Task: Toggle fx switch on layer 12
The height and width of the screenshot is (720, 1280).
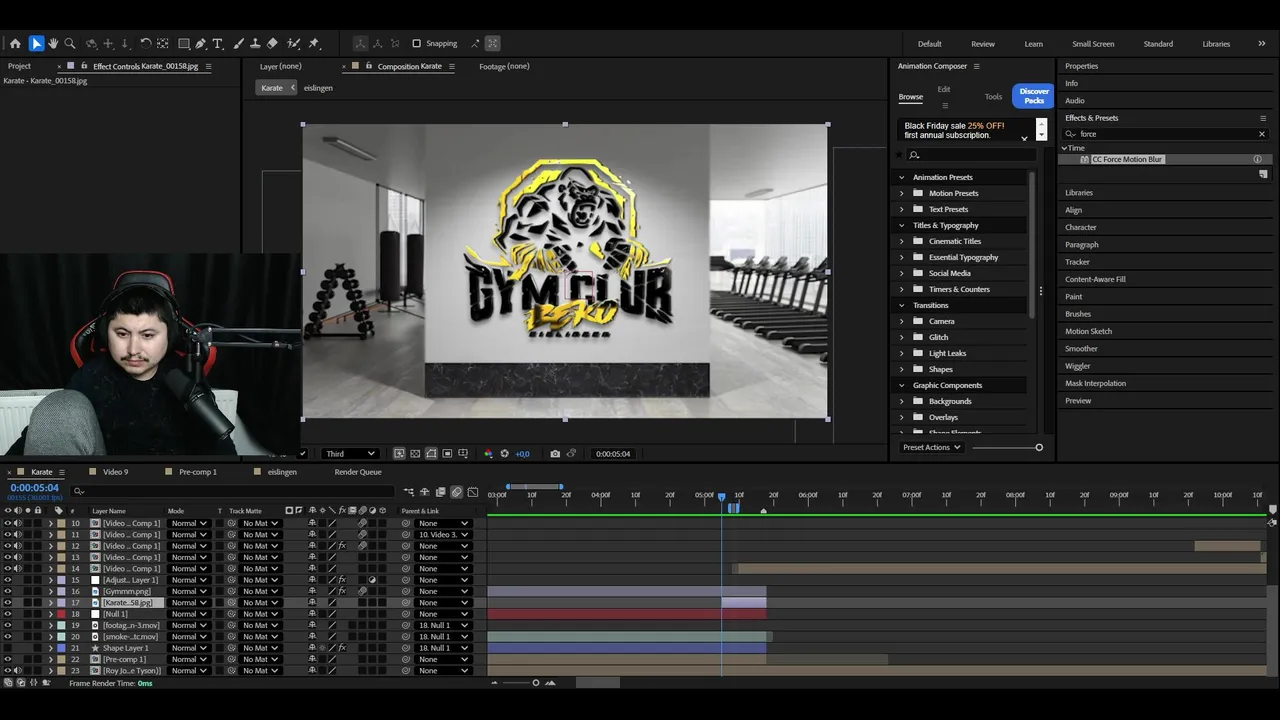Action: (x=342, y=546)
